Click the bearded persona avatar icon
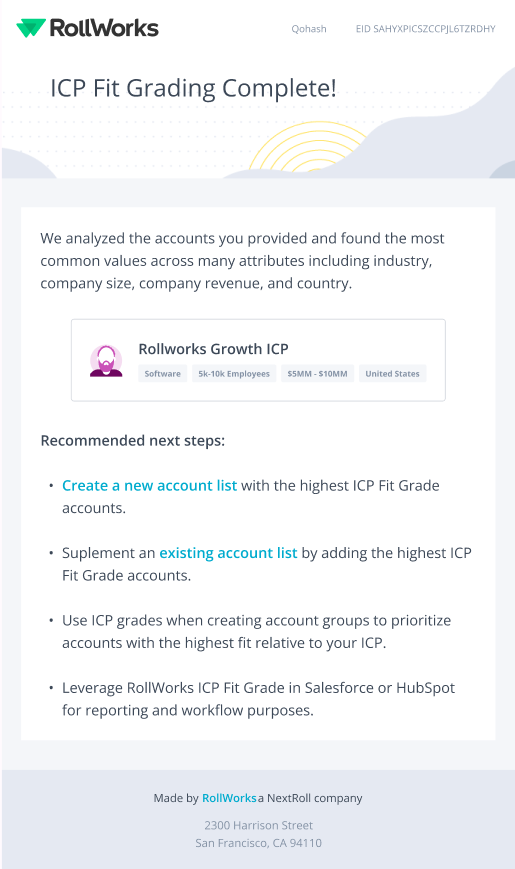Viewport: 515px width, 869px height. coord(106,361)
